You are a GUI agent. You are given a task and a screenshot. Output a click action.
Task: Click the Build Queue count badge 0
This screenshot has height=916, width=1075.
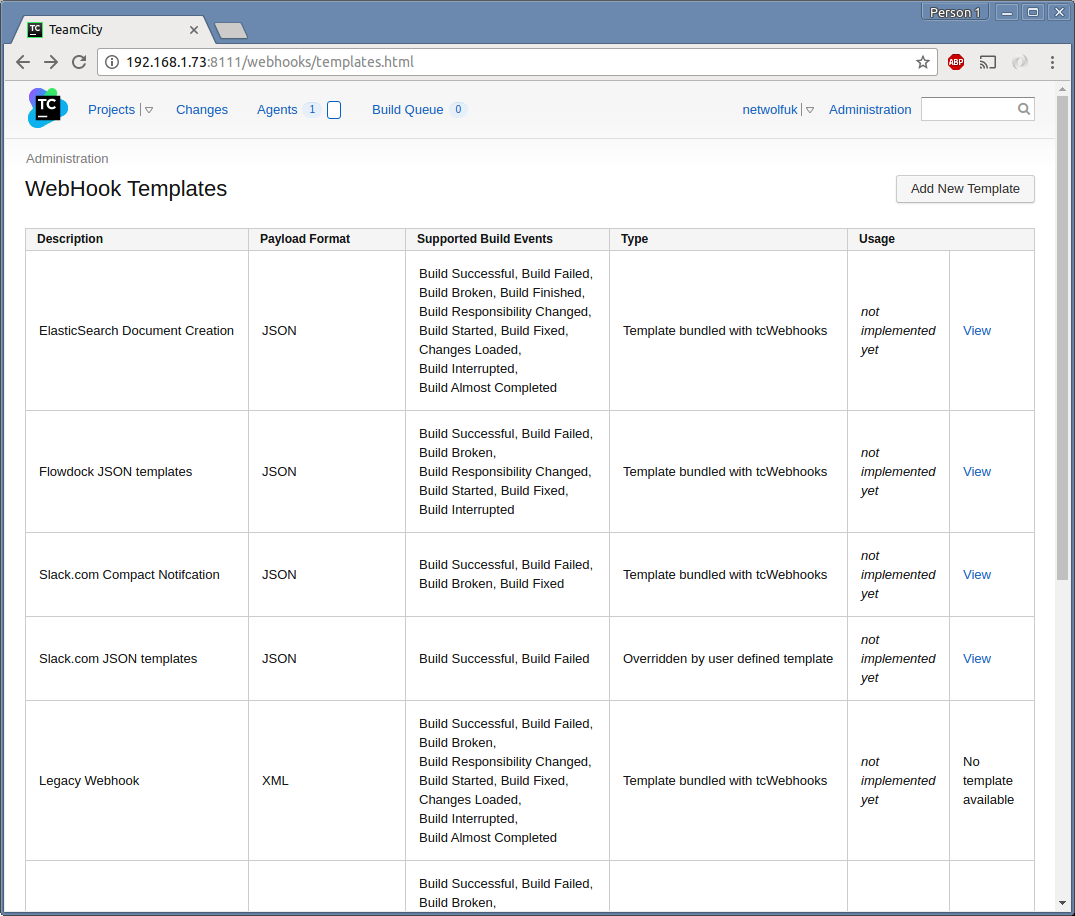458,110
